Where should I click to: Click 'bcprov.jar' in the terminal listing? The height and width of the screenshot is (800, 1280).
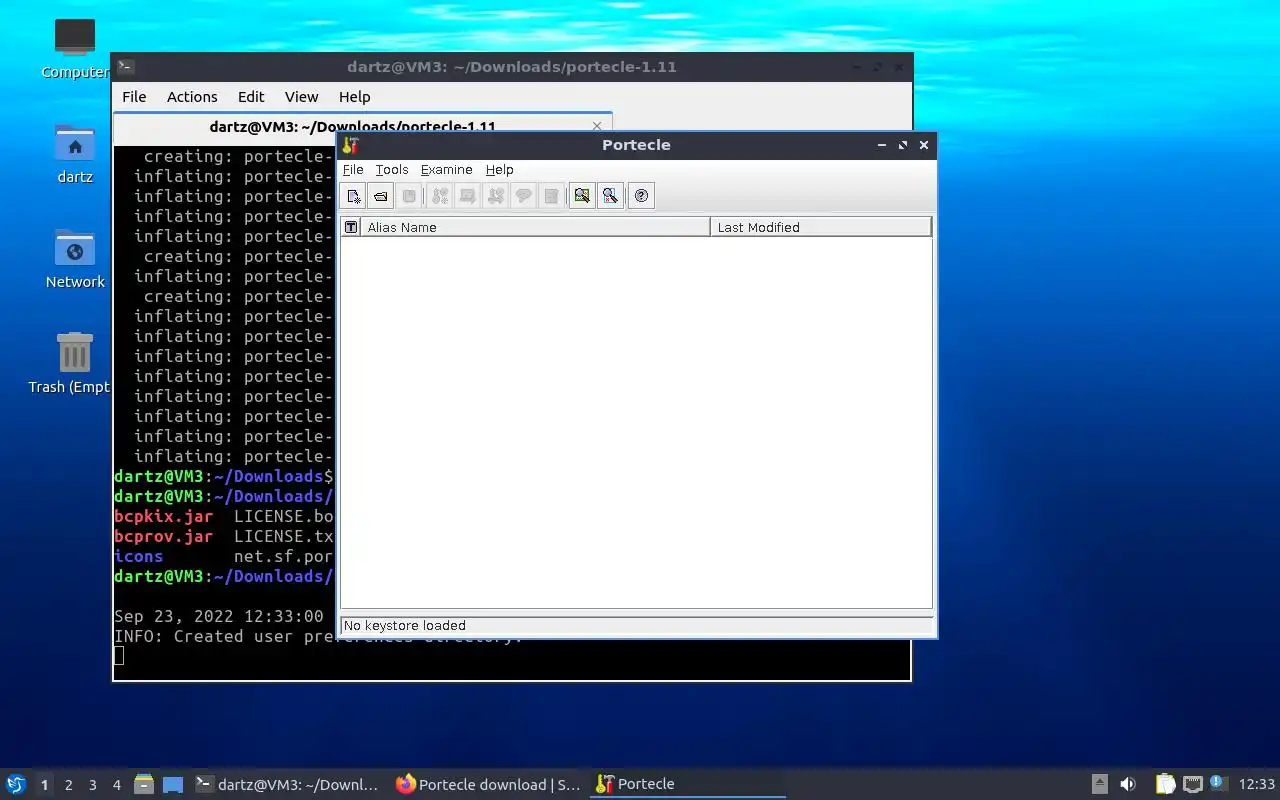(164, 536)
